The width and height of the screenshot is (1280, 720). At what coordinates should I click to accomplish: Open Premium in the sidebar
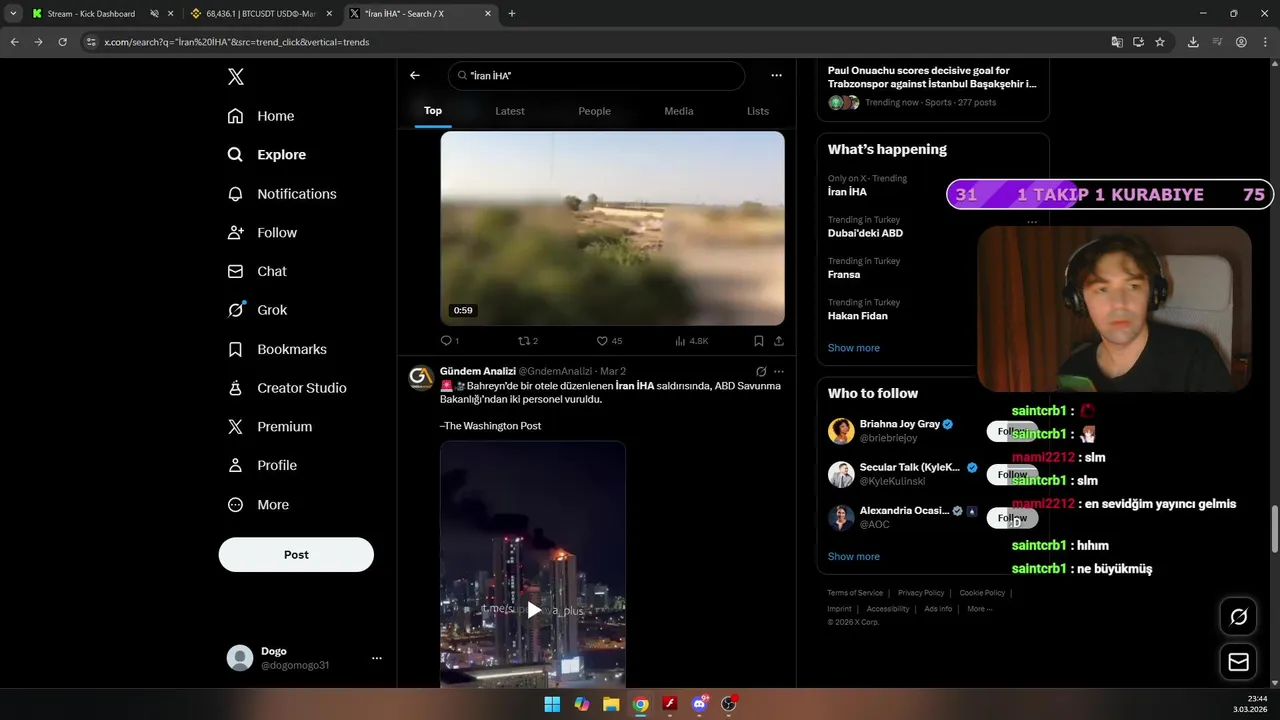tap(270, 427)
